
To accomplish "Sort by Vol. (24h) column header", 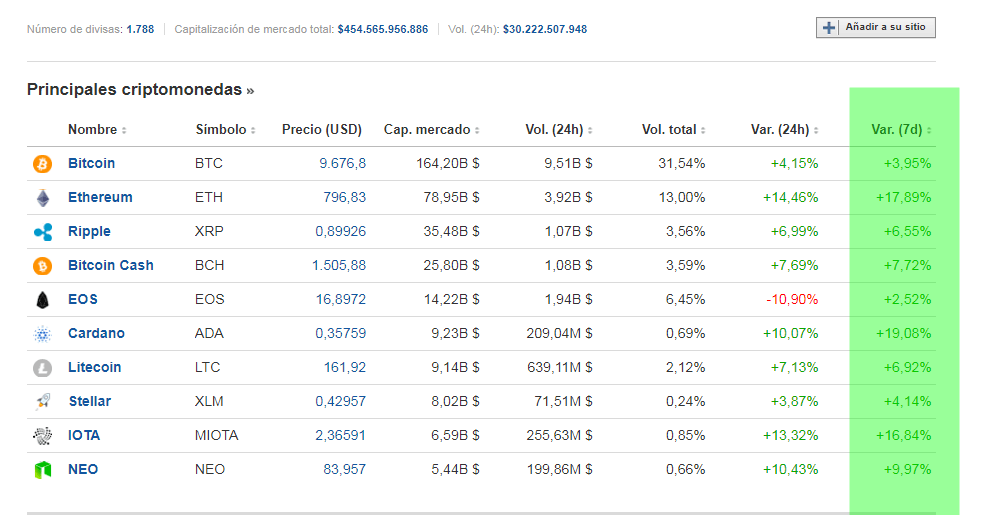I will tap(559, 130).
